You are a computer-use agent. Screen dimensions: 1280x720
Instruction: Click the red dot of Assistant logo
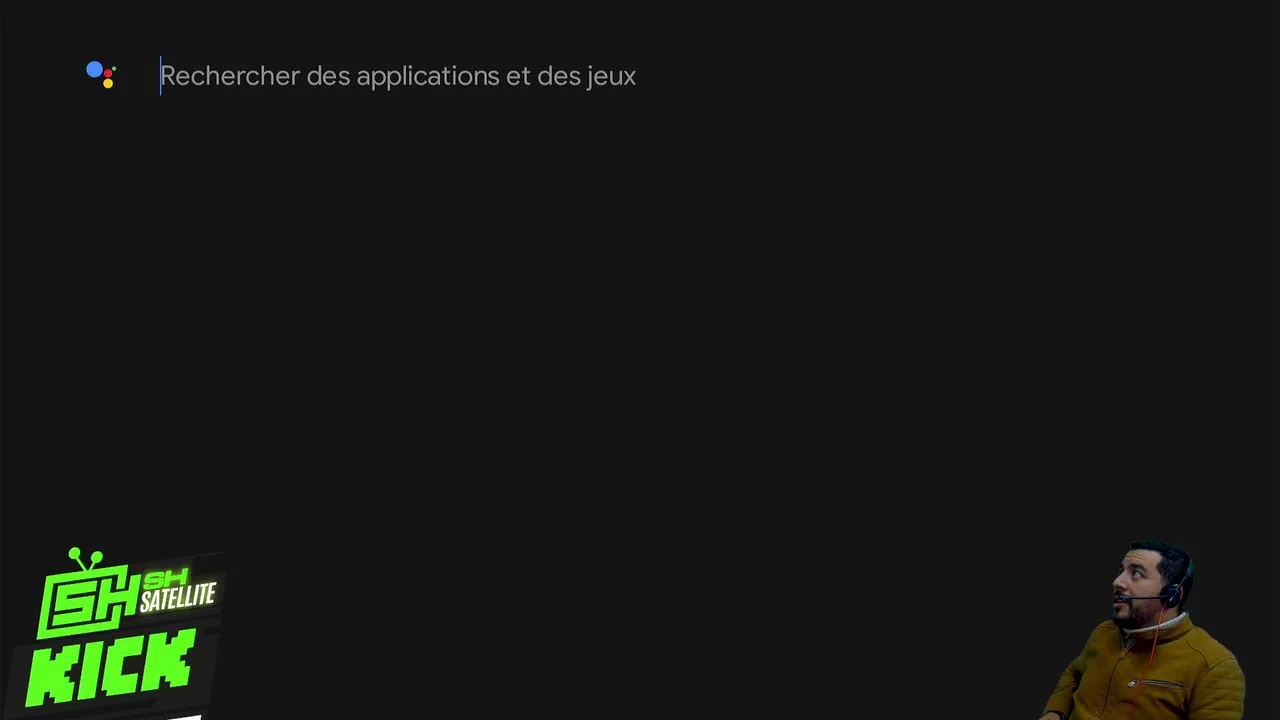point(110,71)
